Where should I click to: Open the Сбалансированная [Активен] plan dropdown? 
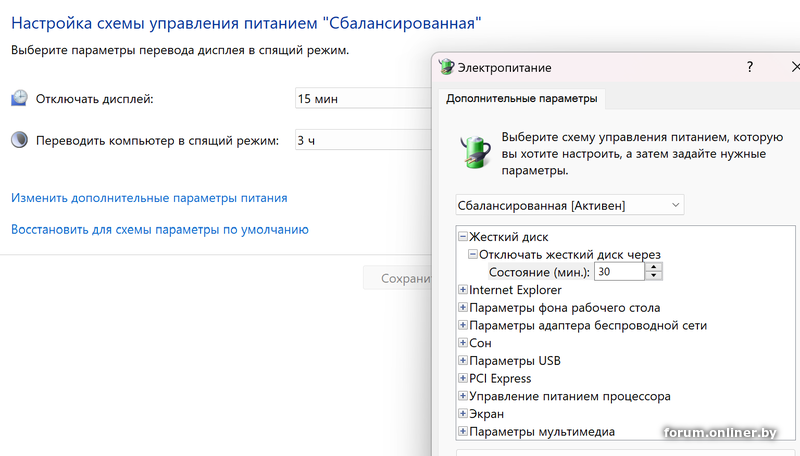coord(570,205)
